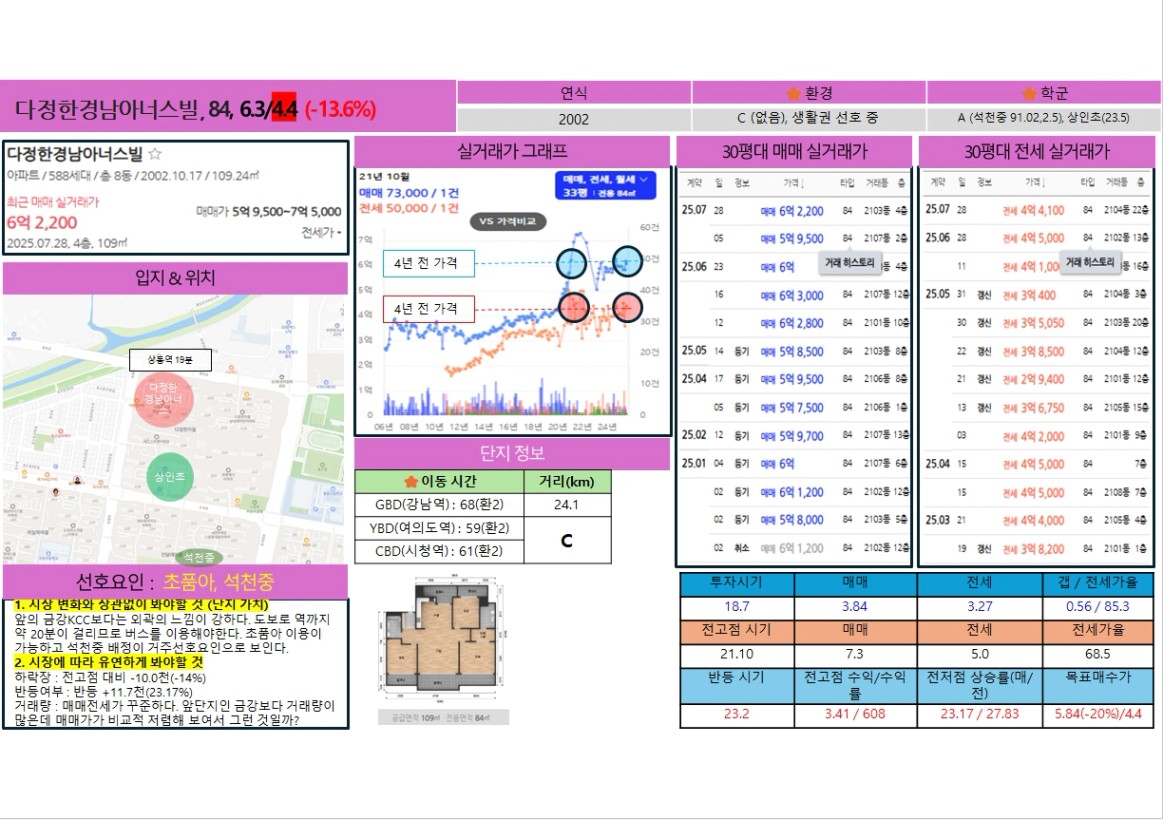Click the '전세 50,000 / 1건' chart legend
1163x820 pixels.
(x=409, y=208)
